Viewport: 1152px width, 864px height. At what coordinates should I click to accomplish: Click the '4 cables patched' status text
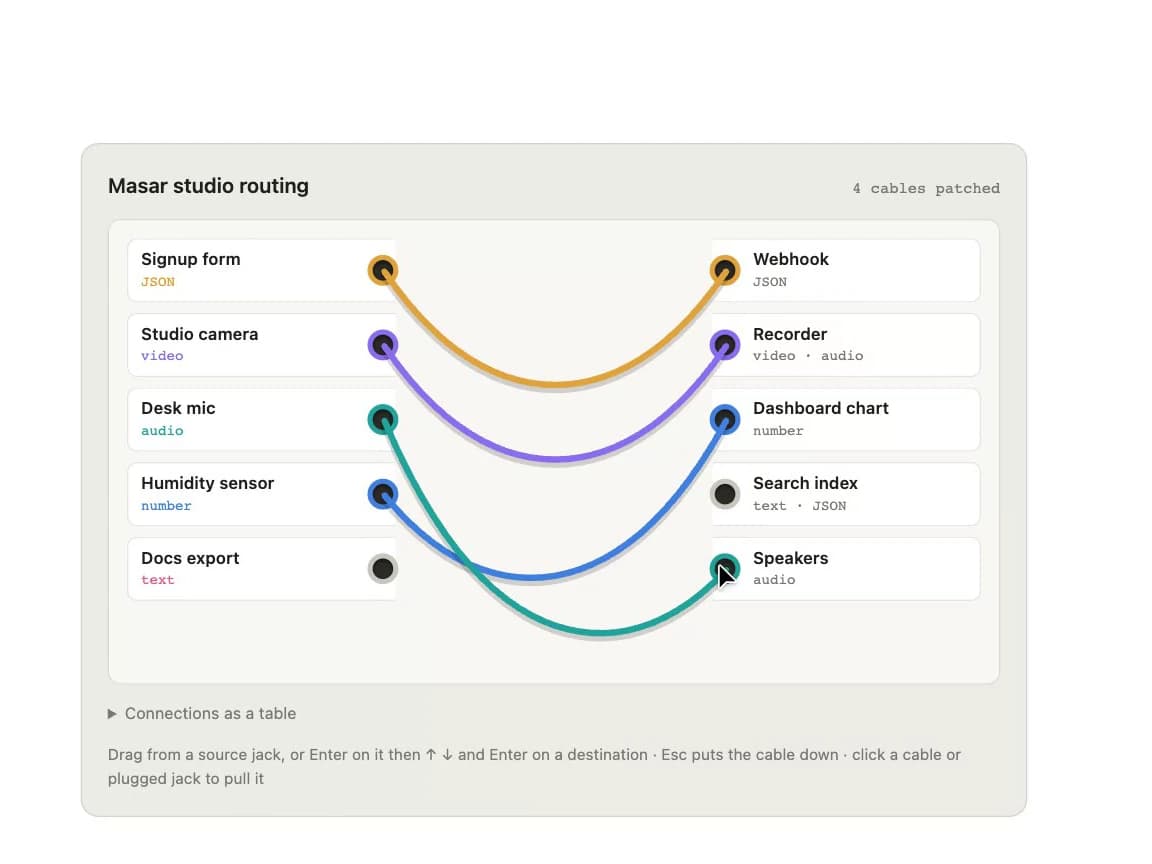926,188
